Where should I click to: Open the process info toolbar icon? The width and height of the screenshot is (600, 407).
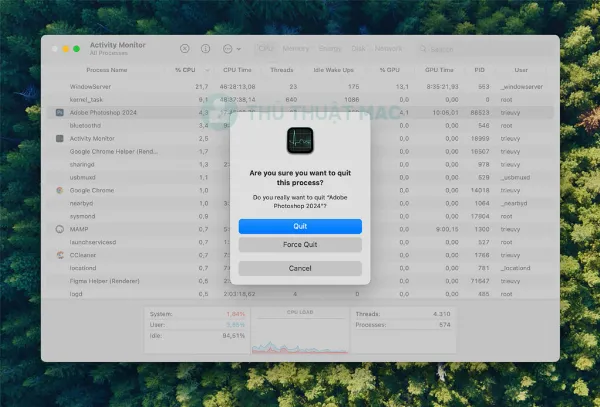[x=205, y=49]
